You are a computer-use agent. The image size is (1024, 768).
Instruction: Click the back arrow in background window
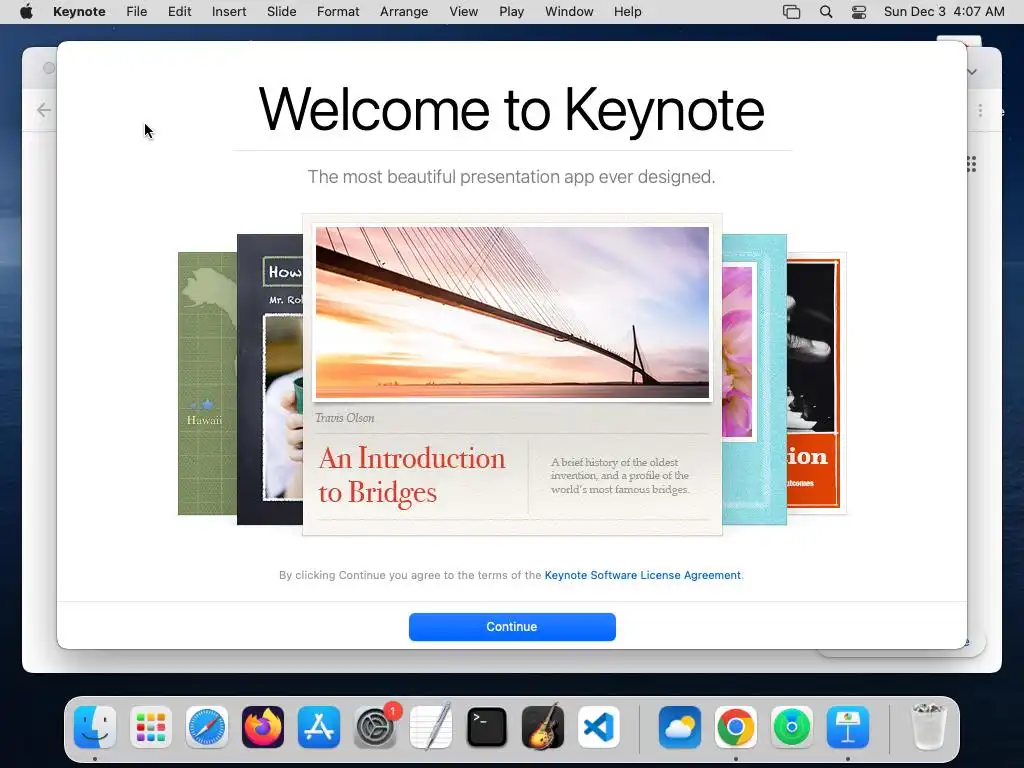click(44, 110)
